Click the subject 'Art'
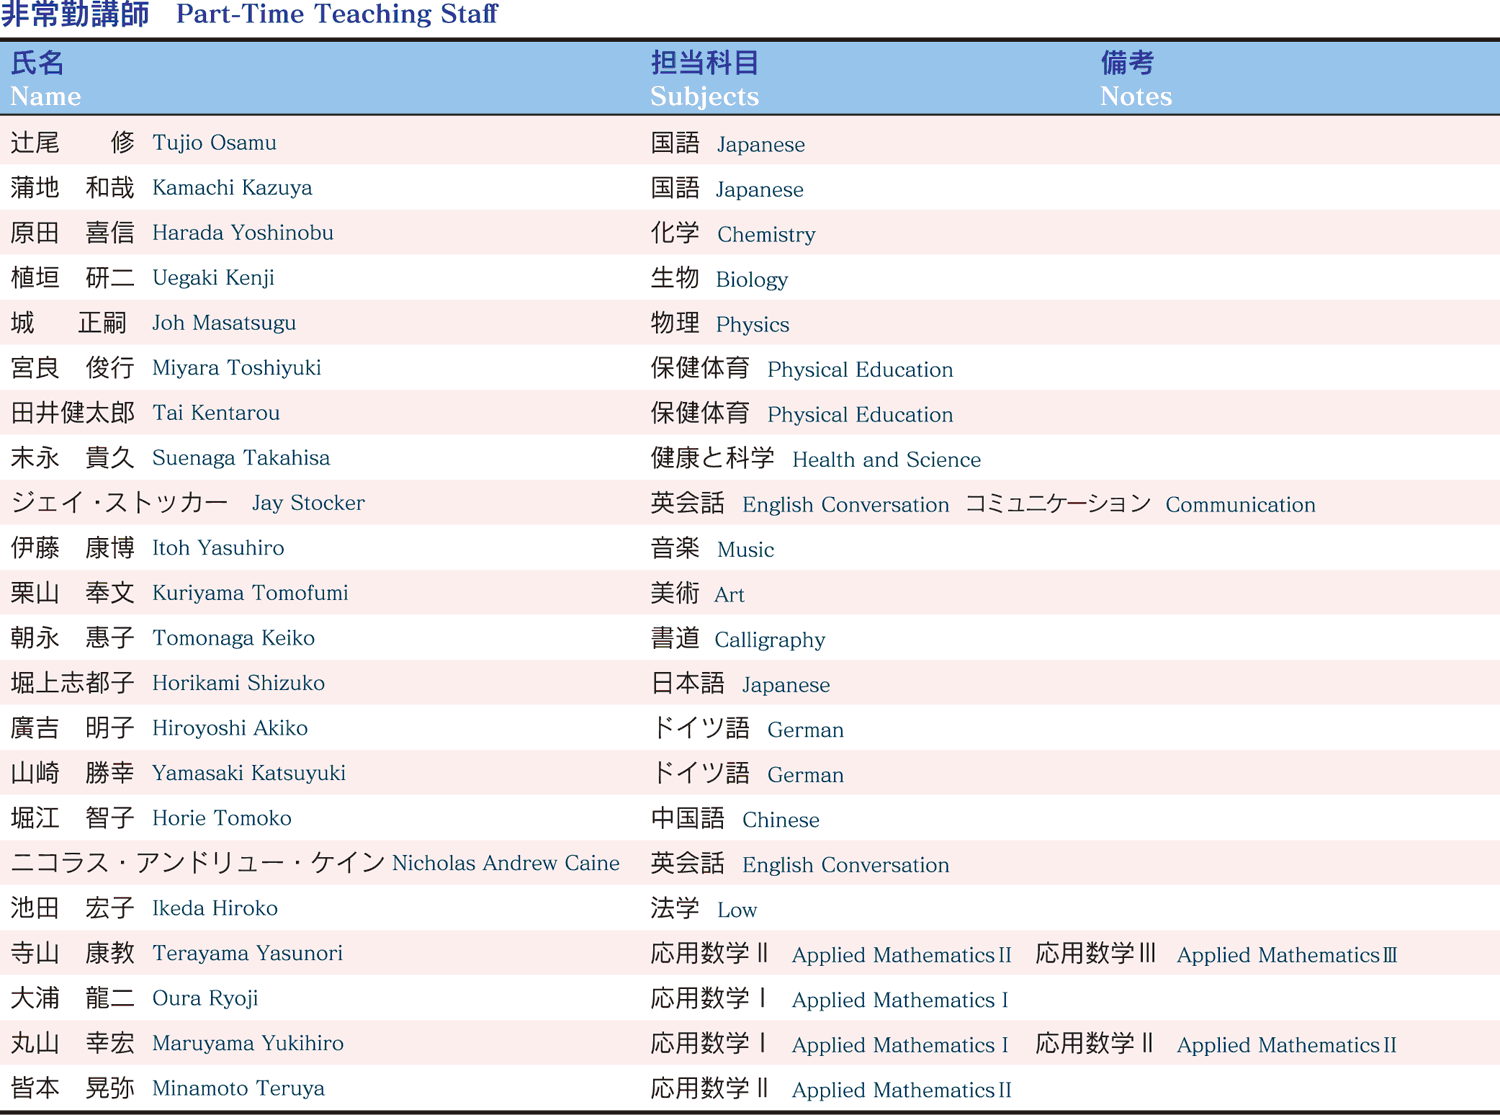Viewport: 1500px width, 1115px height. point(729,594)
